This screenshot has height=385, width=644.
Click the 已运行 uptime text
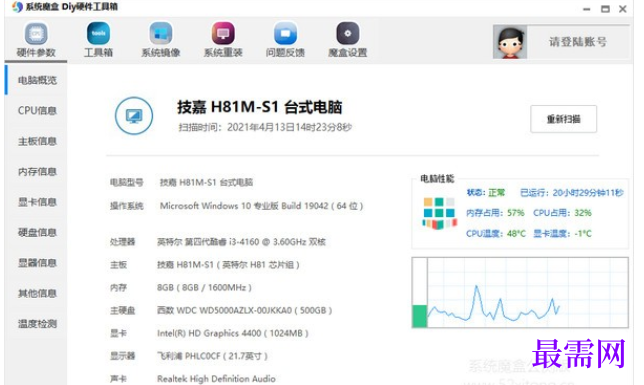pos(572,193)
